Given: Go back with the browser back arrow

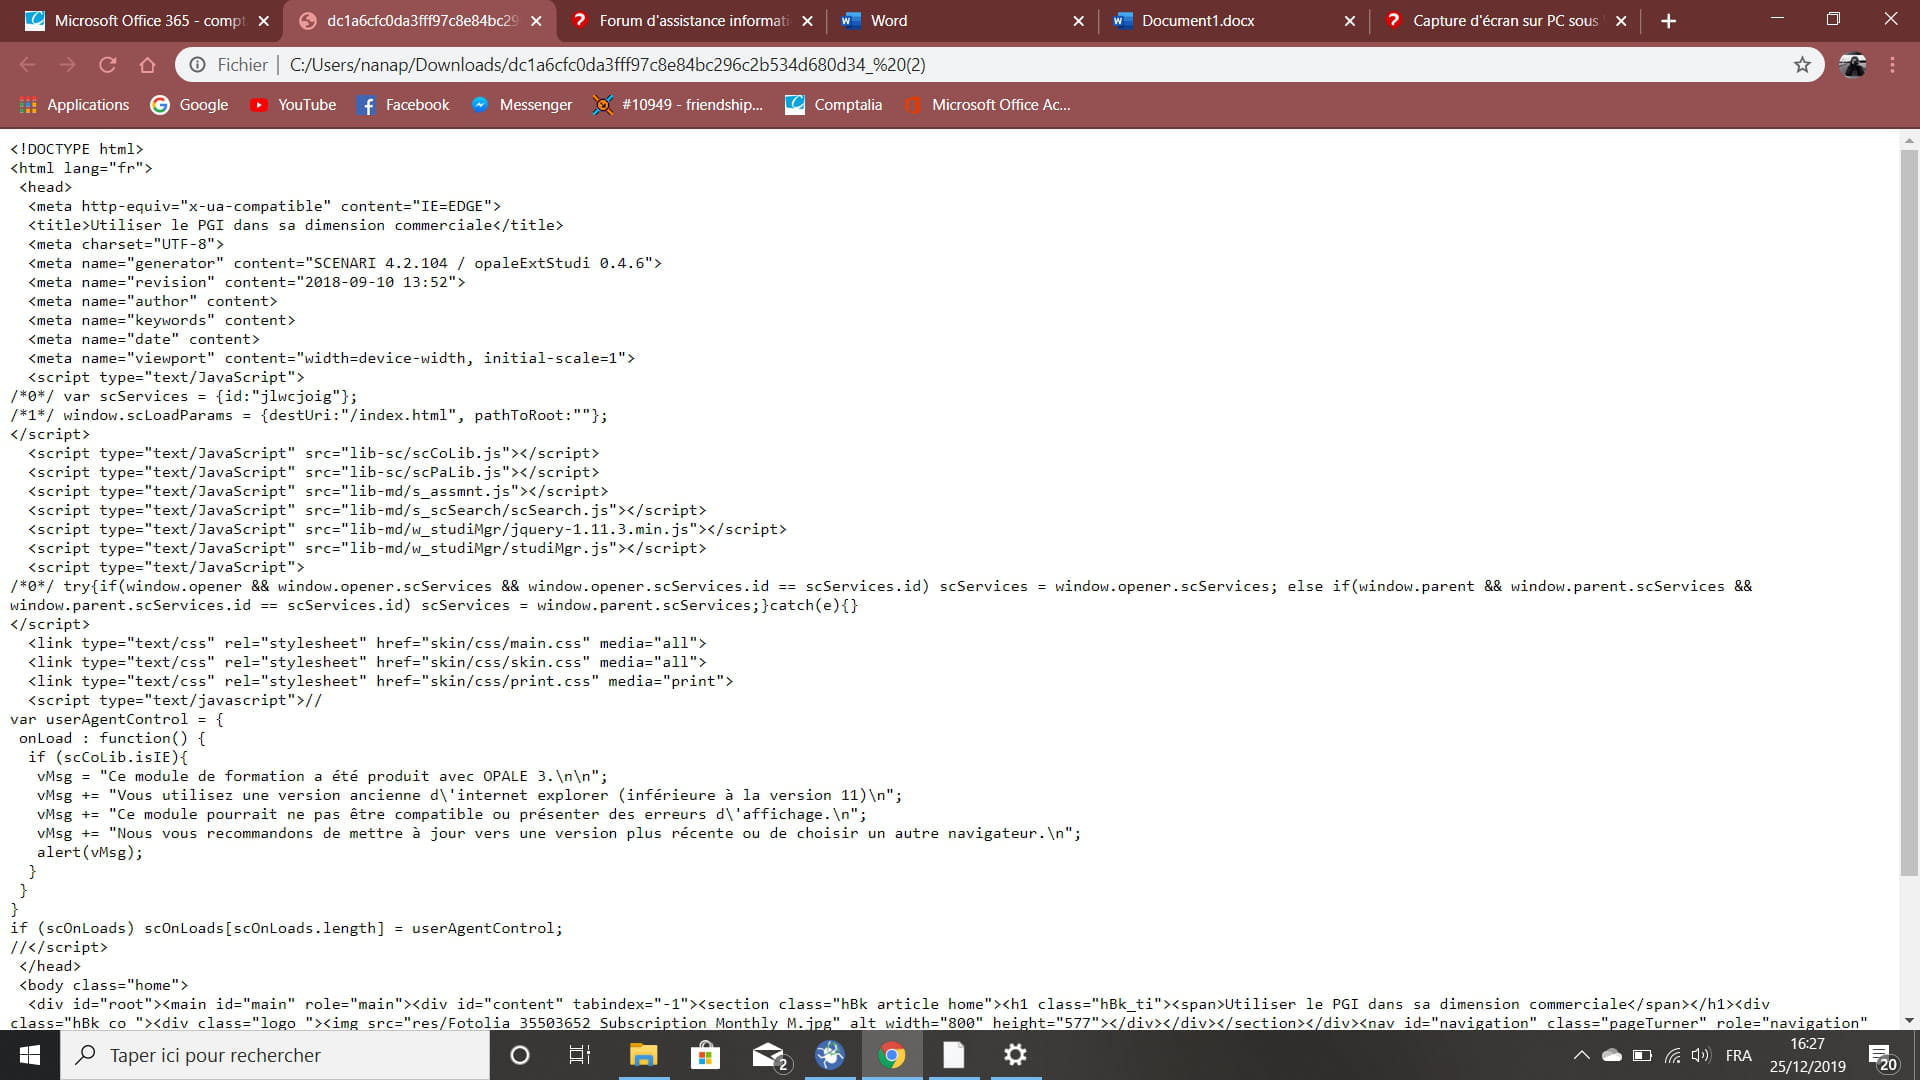Looking at the screenshot, I should tap(27, 65).
